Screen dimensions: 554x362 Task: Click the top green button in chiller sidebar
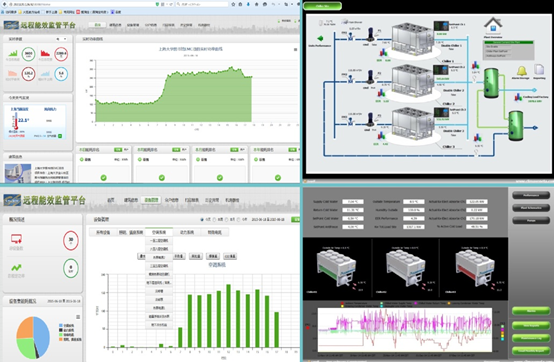tap(531, 311)
